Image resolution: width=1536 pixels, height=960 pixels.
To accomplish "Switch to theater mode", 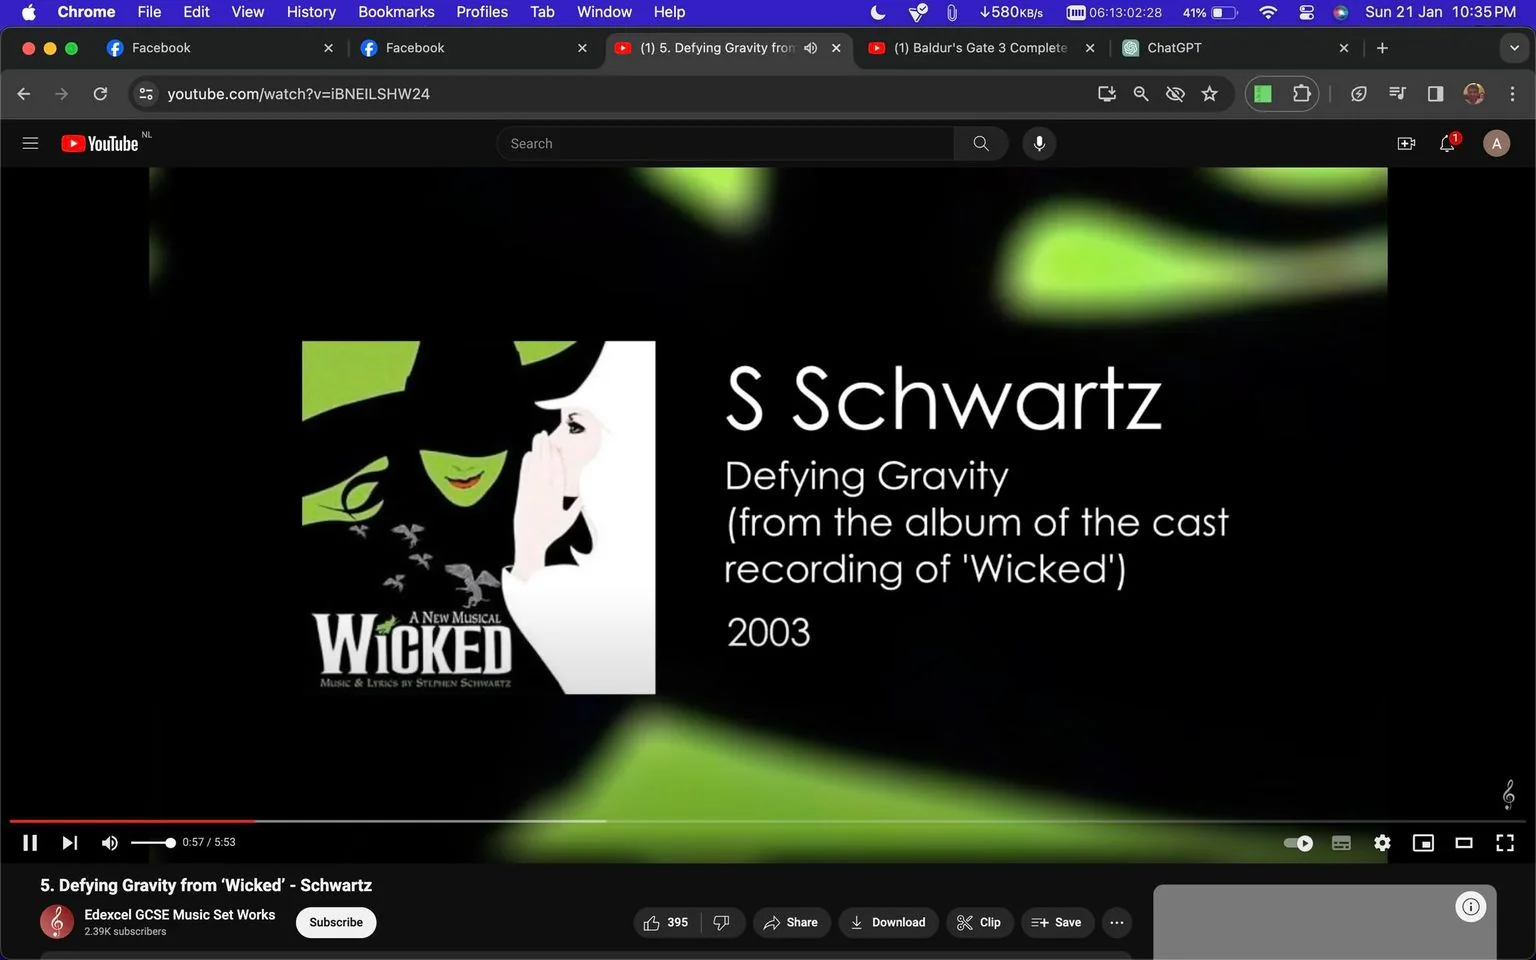I will click(1464, 843).
